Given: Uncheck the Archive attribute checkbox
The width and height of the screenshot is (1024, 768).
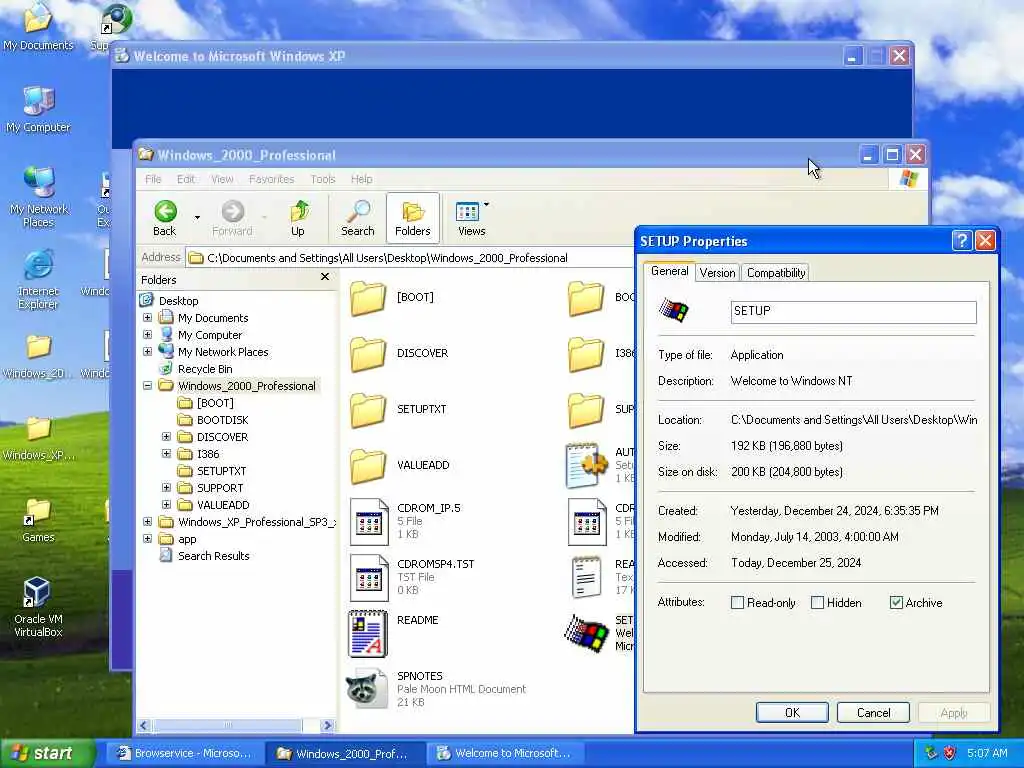Looking at the screenshot, I should pos(896,603).
